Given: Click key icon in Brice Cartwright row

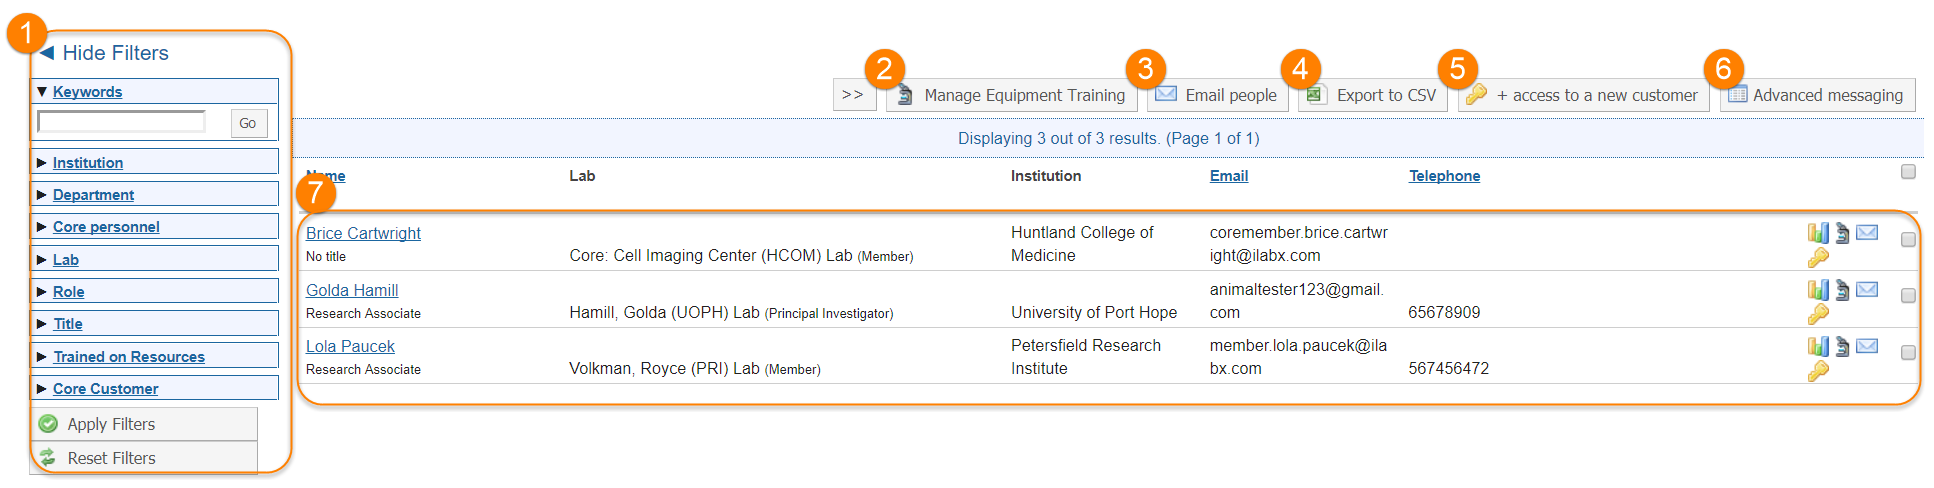Looking at the screenshot, I should tap(1818, 258).
